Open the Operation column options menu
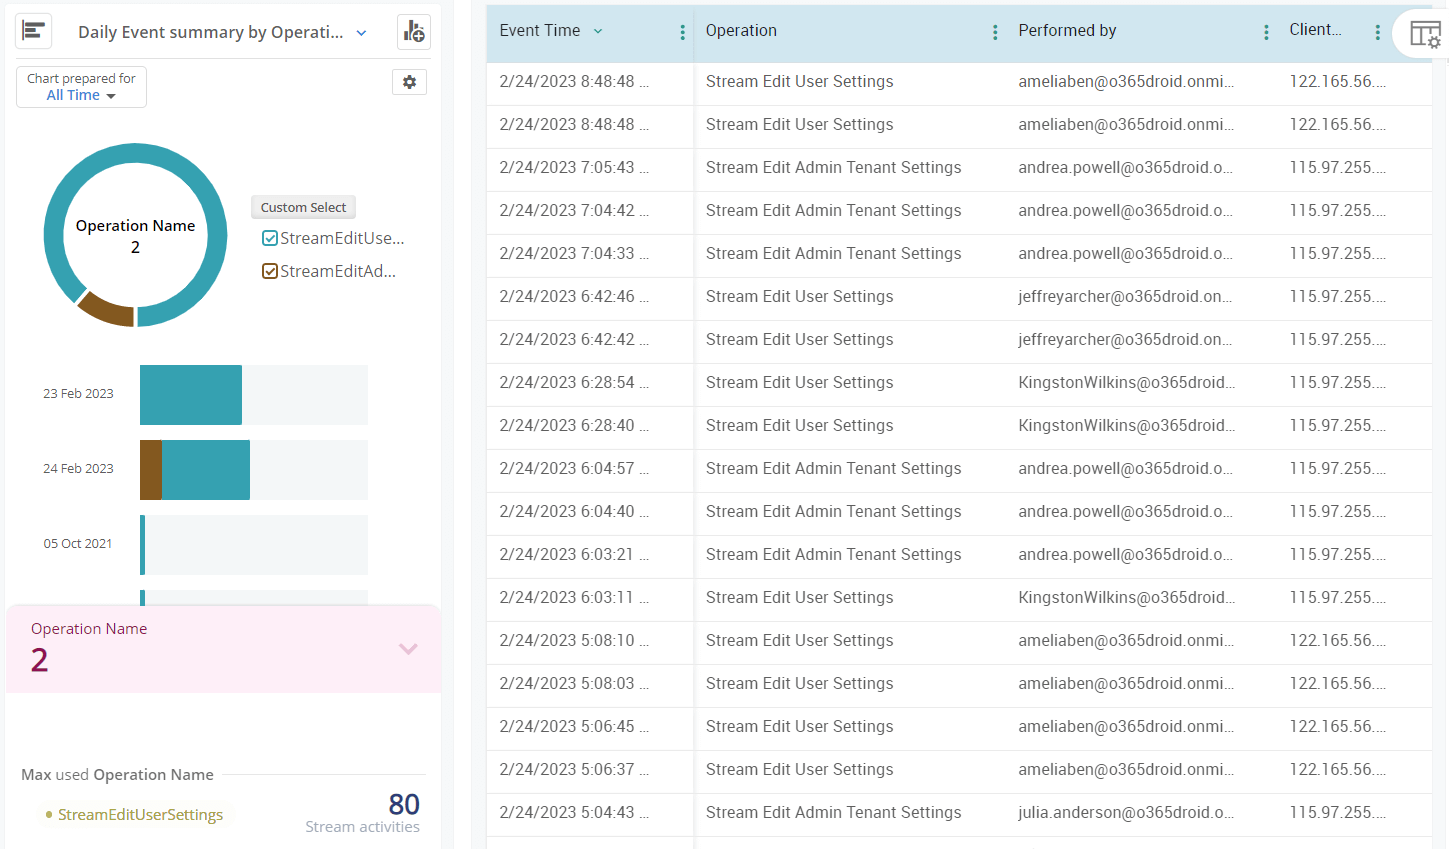Screen dimensions: 1449x849 [994, 31]
